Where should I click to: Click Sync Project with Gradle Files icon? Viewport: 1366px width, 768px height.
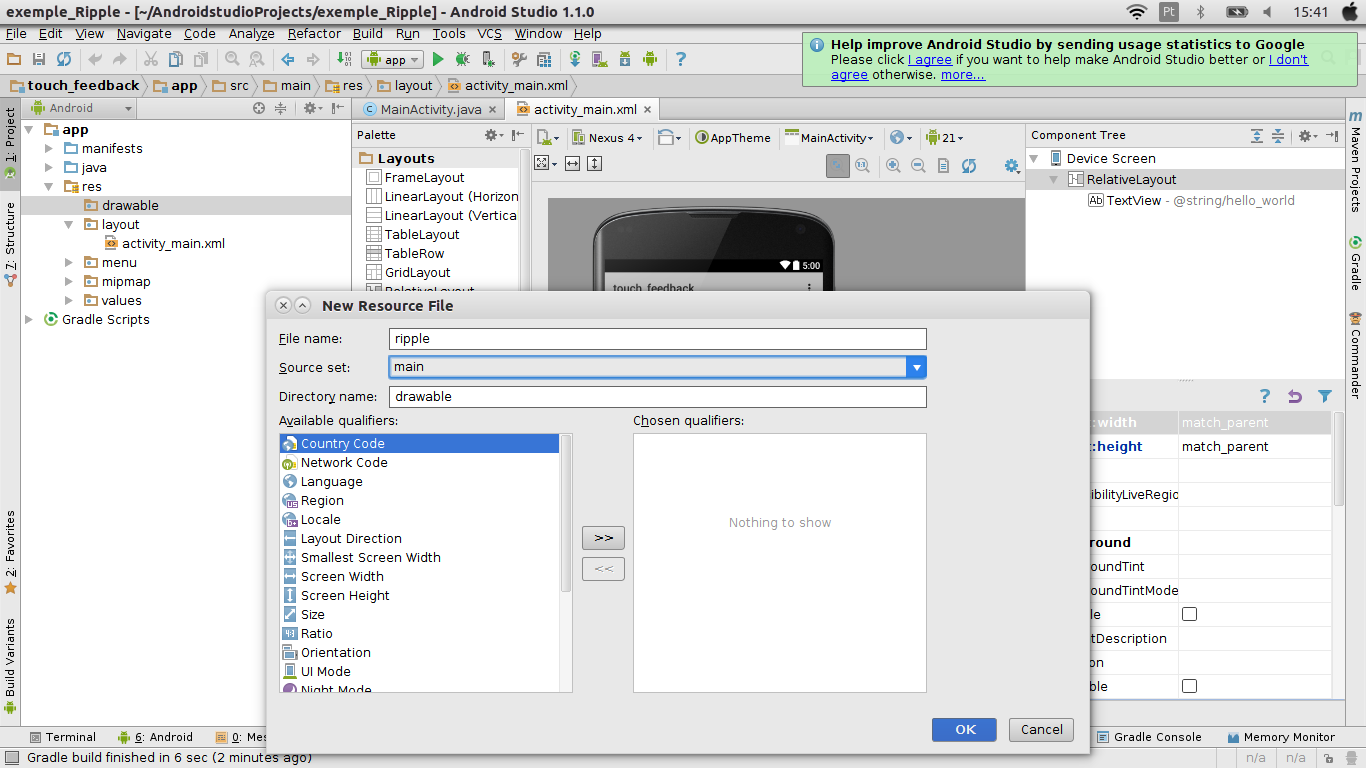[x=575, y=59]
